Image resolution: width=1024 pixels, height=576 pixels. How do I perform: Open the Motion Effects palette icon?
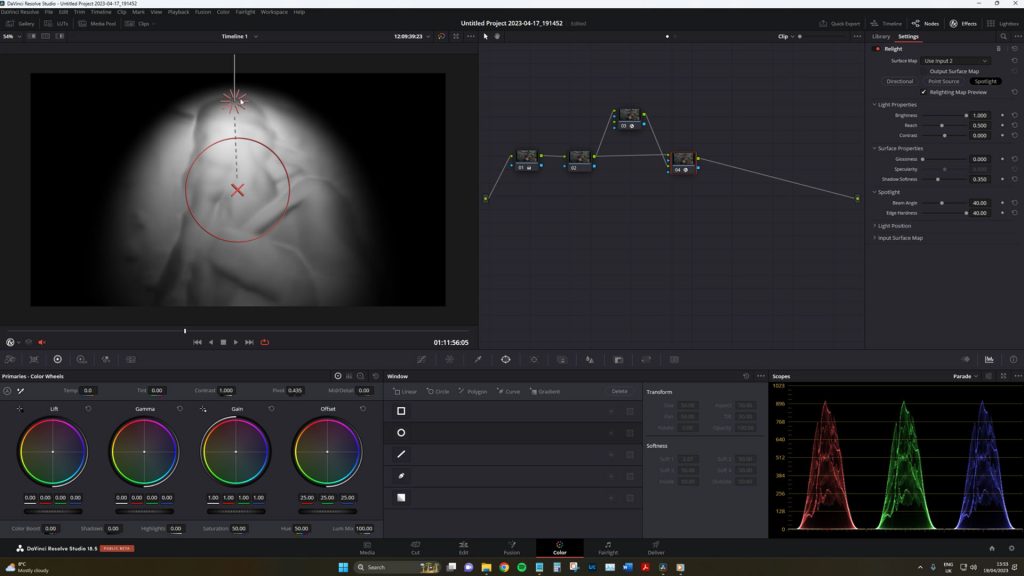(x=131, y=359)
